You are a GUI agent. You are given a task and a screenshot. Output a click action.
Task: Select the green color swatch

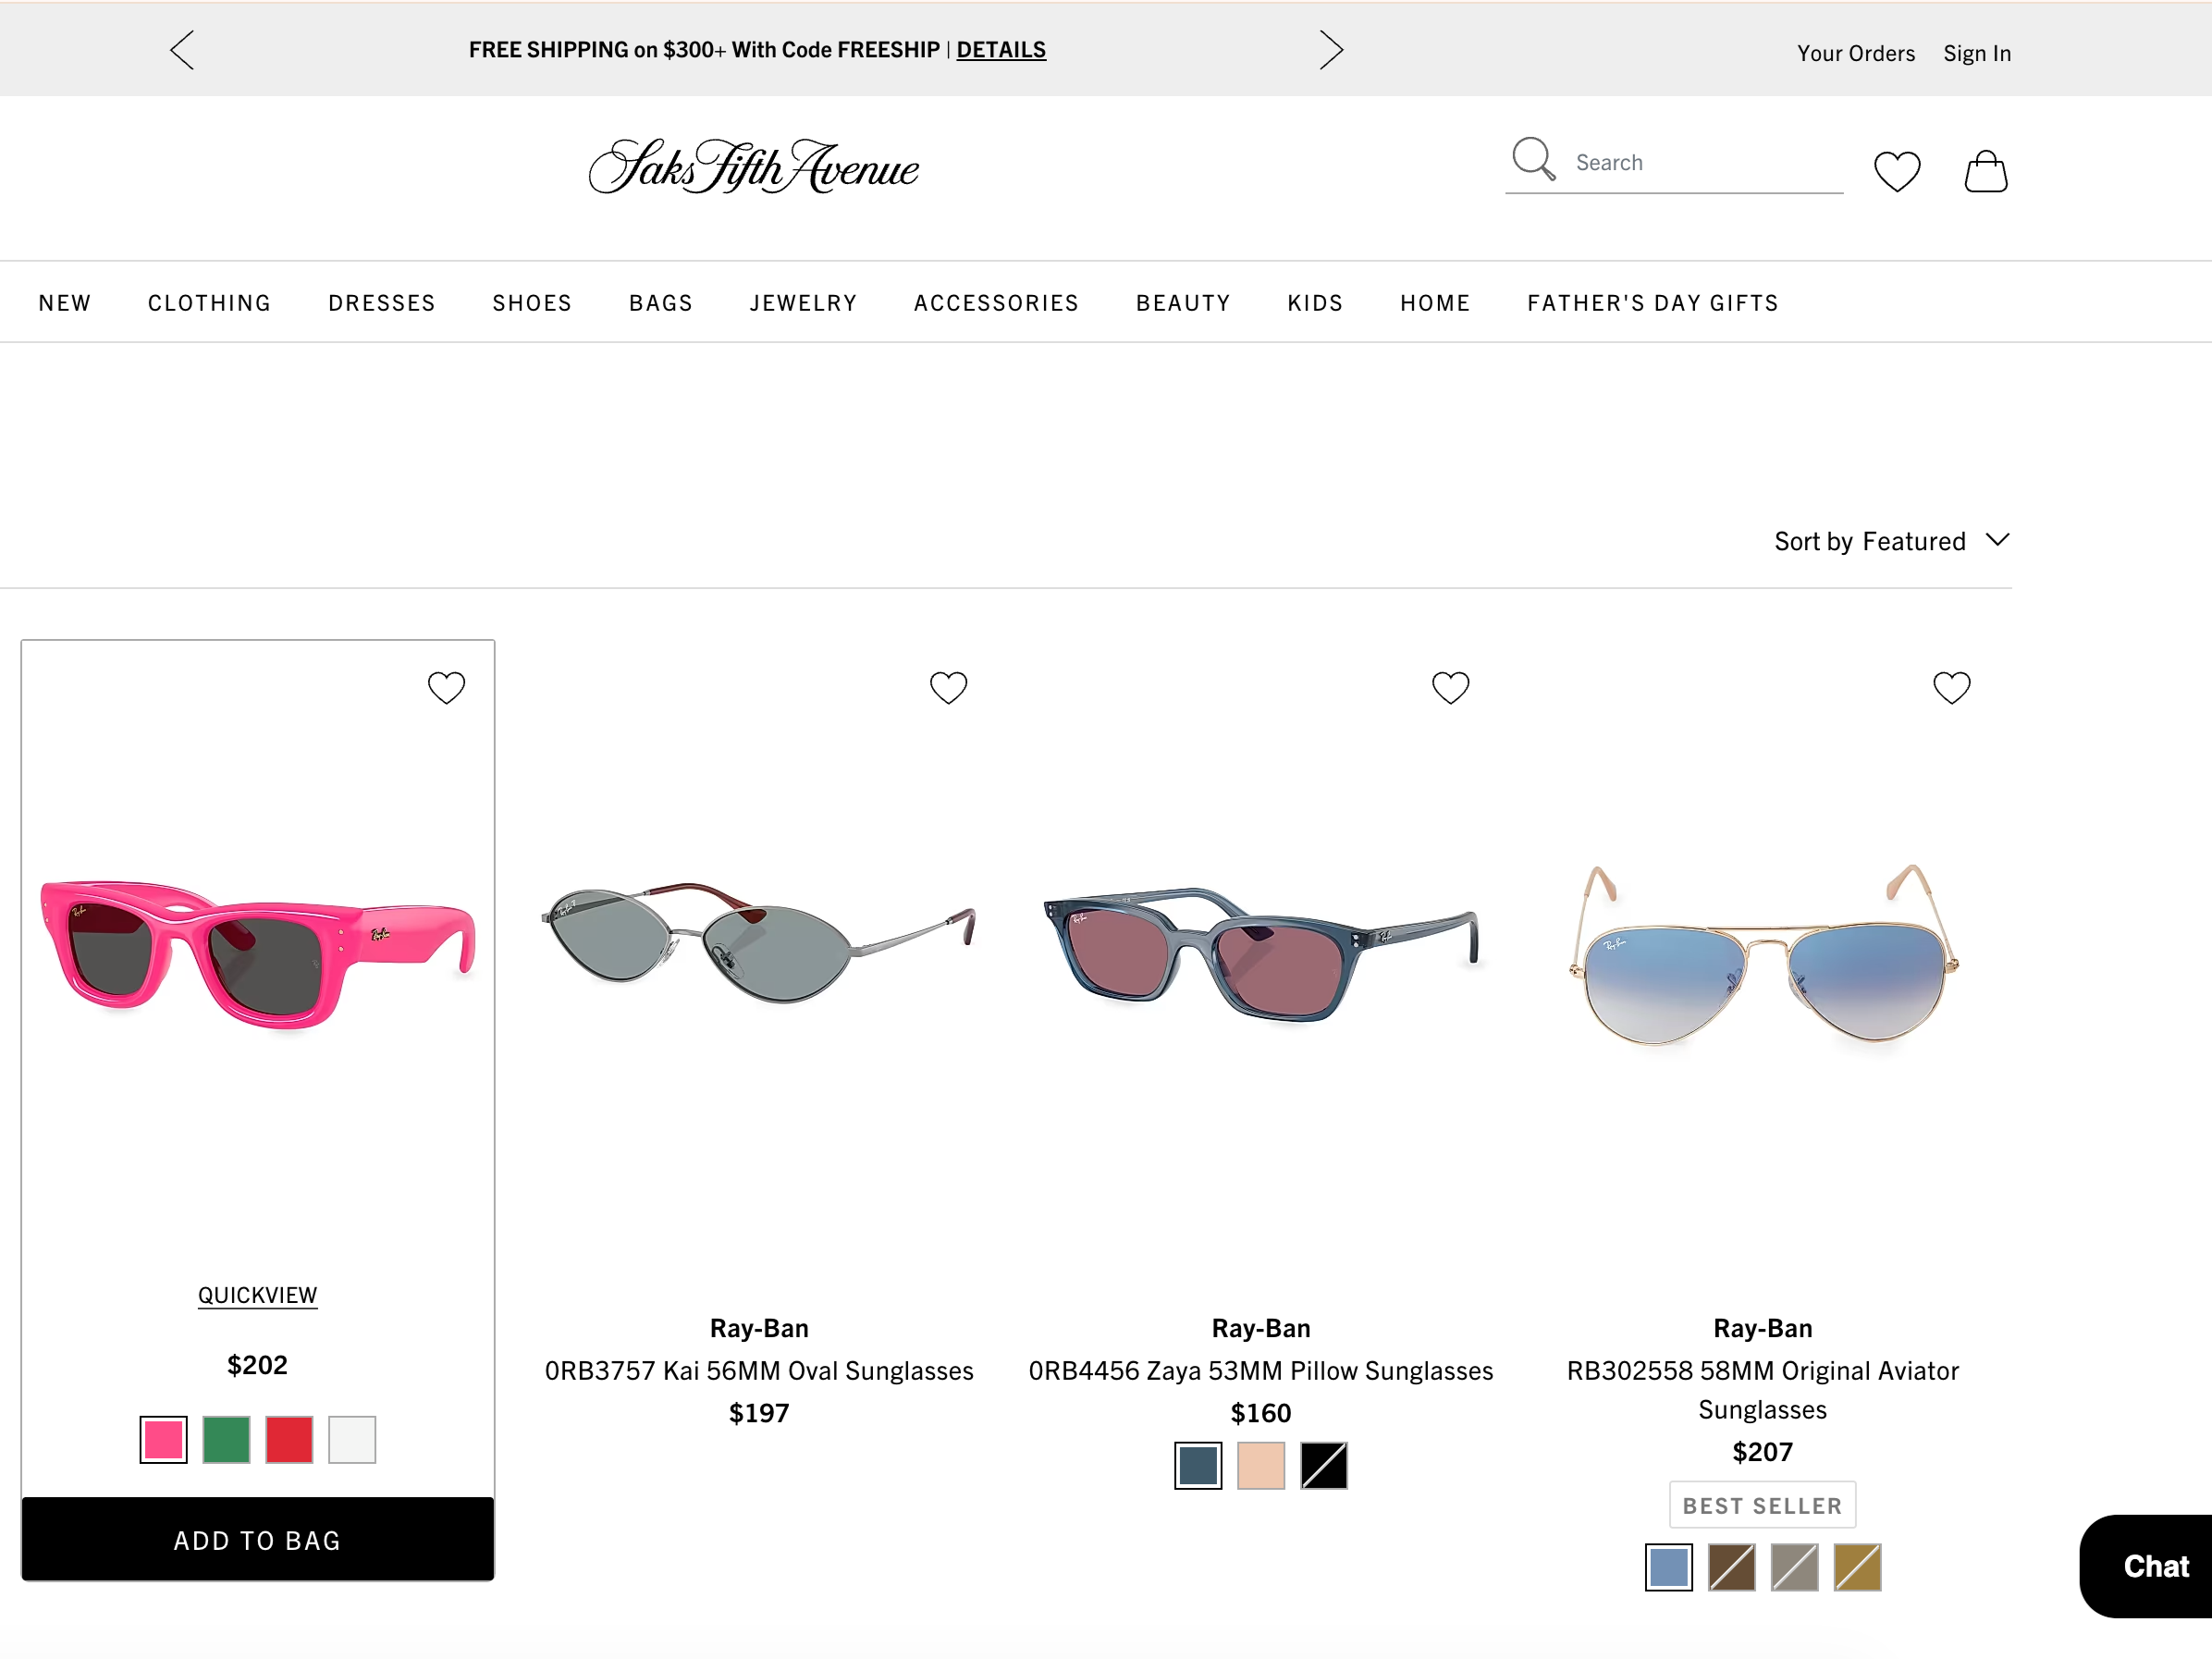tap(226, 1440)
